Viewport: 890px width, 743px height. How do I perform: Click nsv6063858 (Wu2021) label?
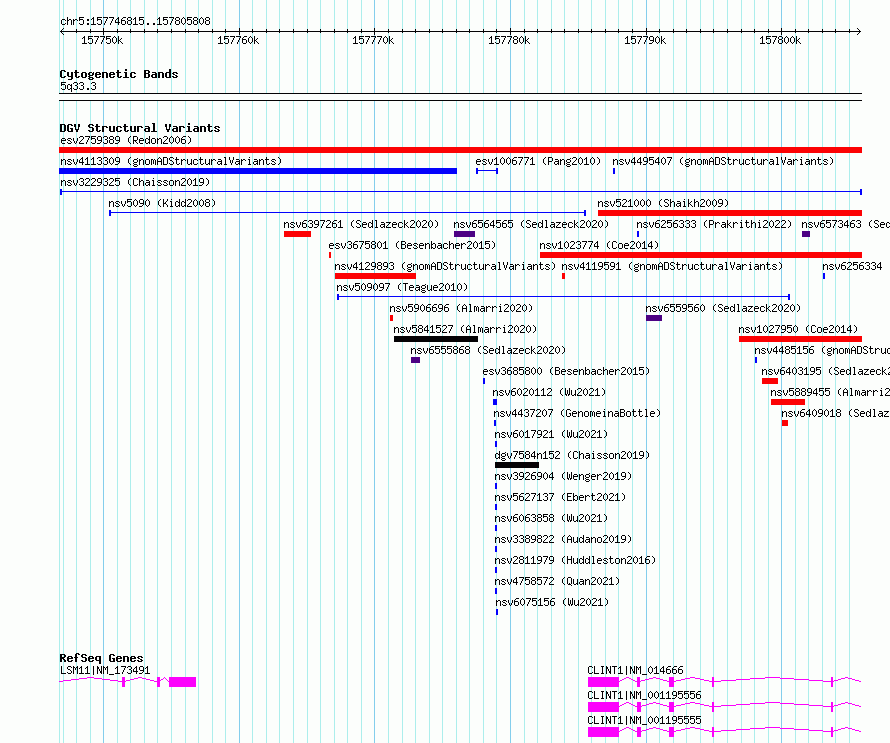click(551, 518)
